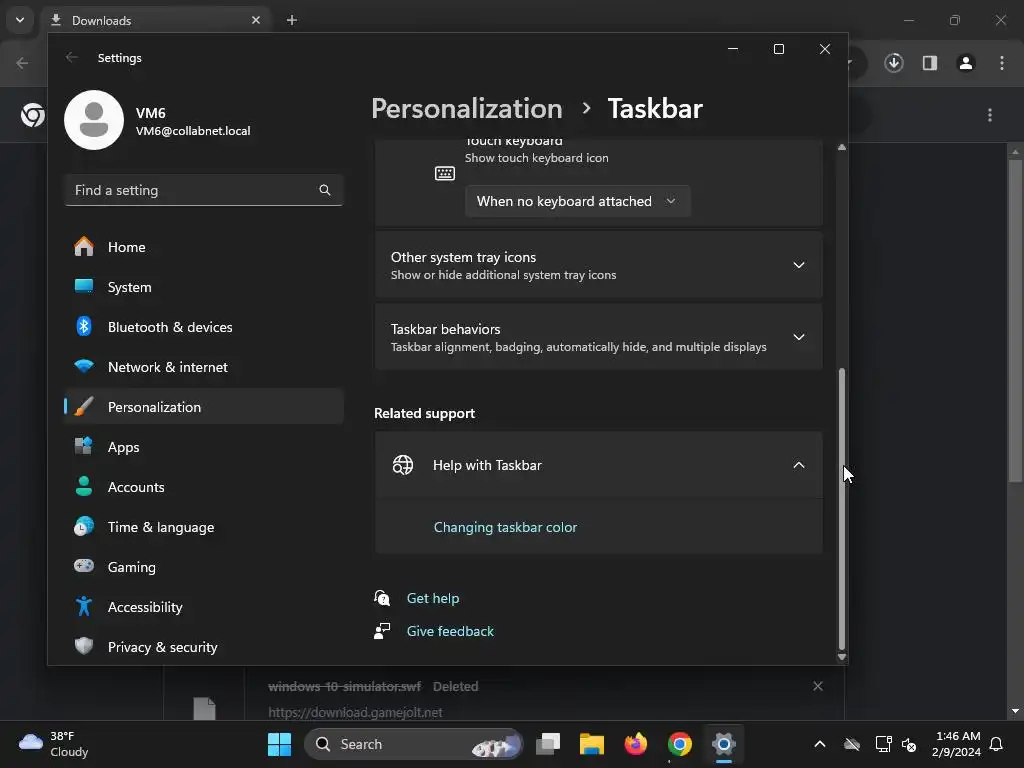Click the Chrome logo on Downloads page
Image resolution: width=1024 pixels, height=768 pixels.
click(x=33, y=115)
